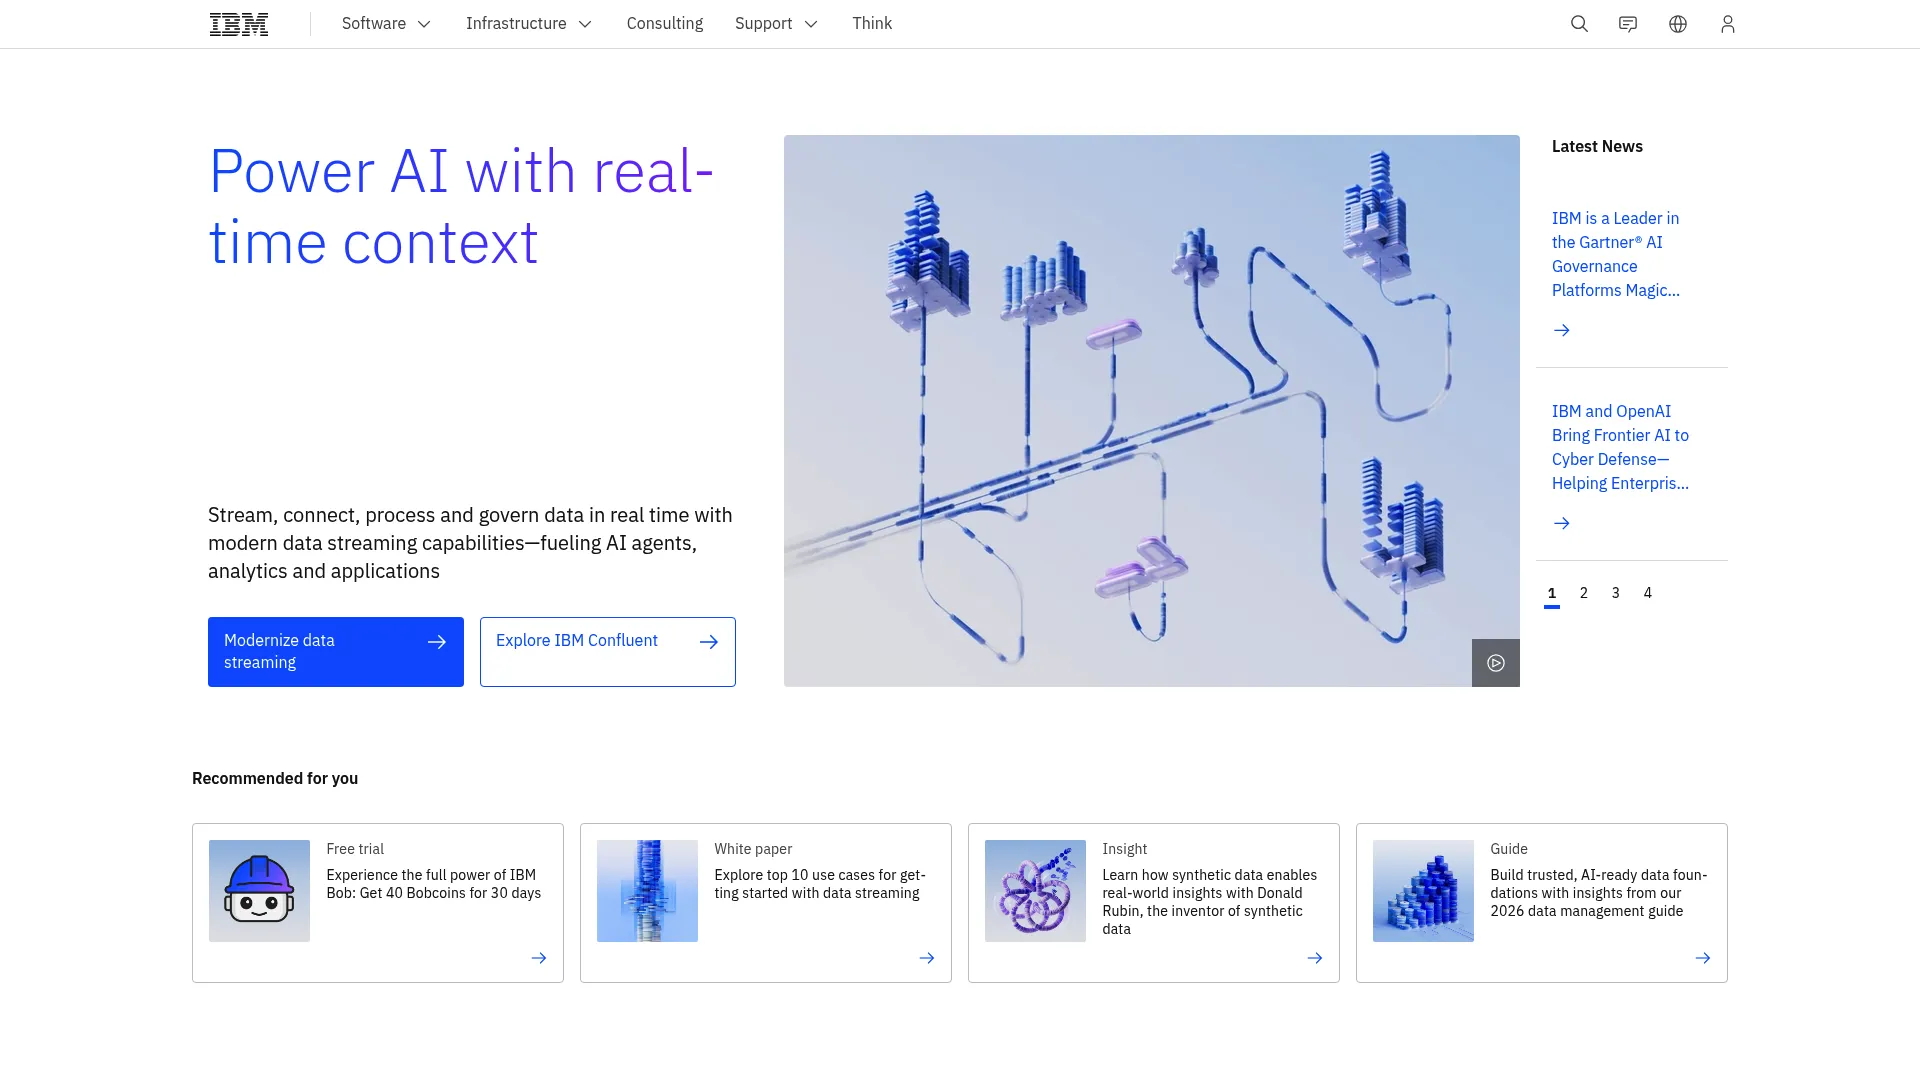Click the hero data streaming illustration
Viewport: 1920px width, 1080px height.
pyautogui.click(x=1152, y=411)
